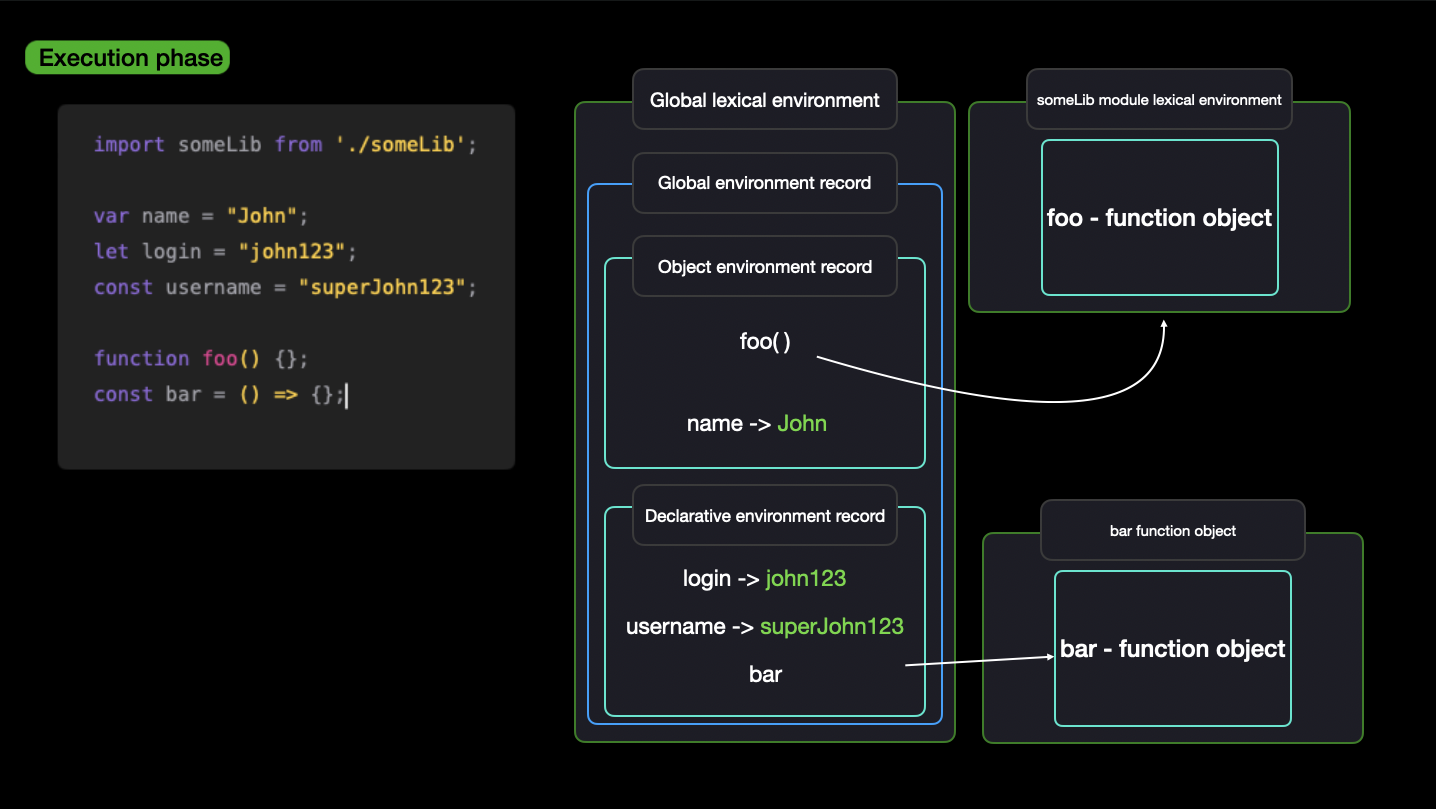The image size is (1436, 809).
Task: Click the let login = "john123" code line
Action: pyautogui.click(x=225, y=251)
